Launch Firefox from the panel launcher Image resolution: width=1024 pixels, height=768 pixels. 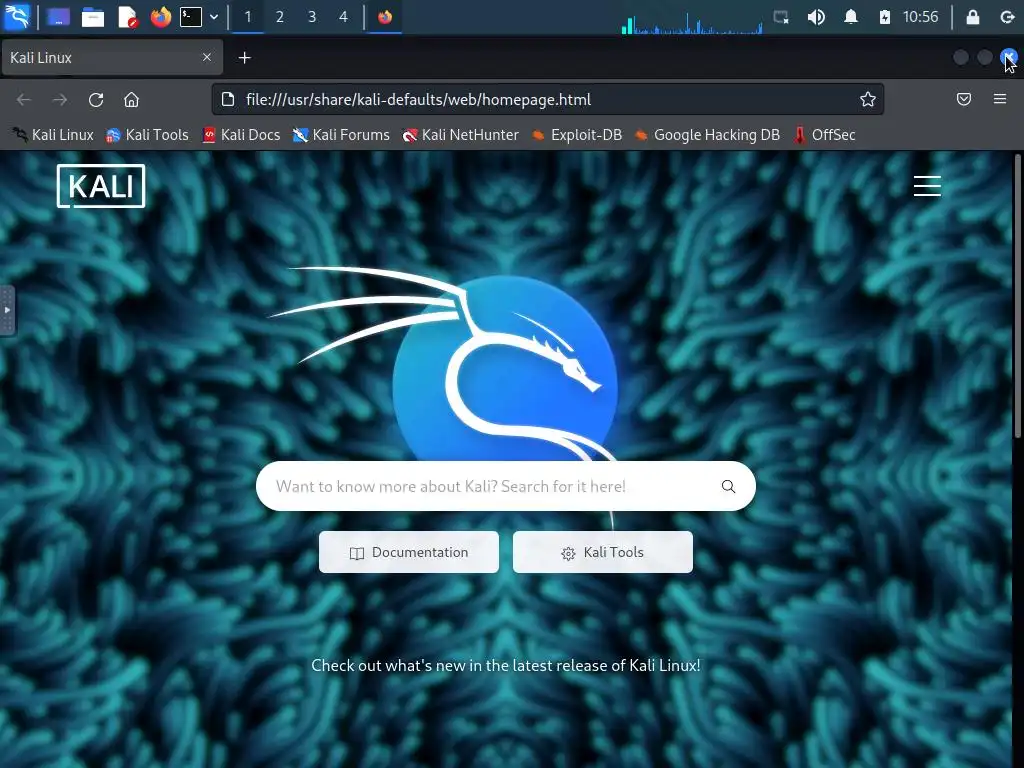coord(160,17)
